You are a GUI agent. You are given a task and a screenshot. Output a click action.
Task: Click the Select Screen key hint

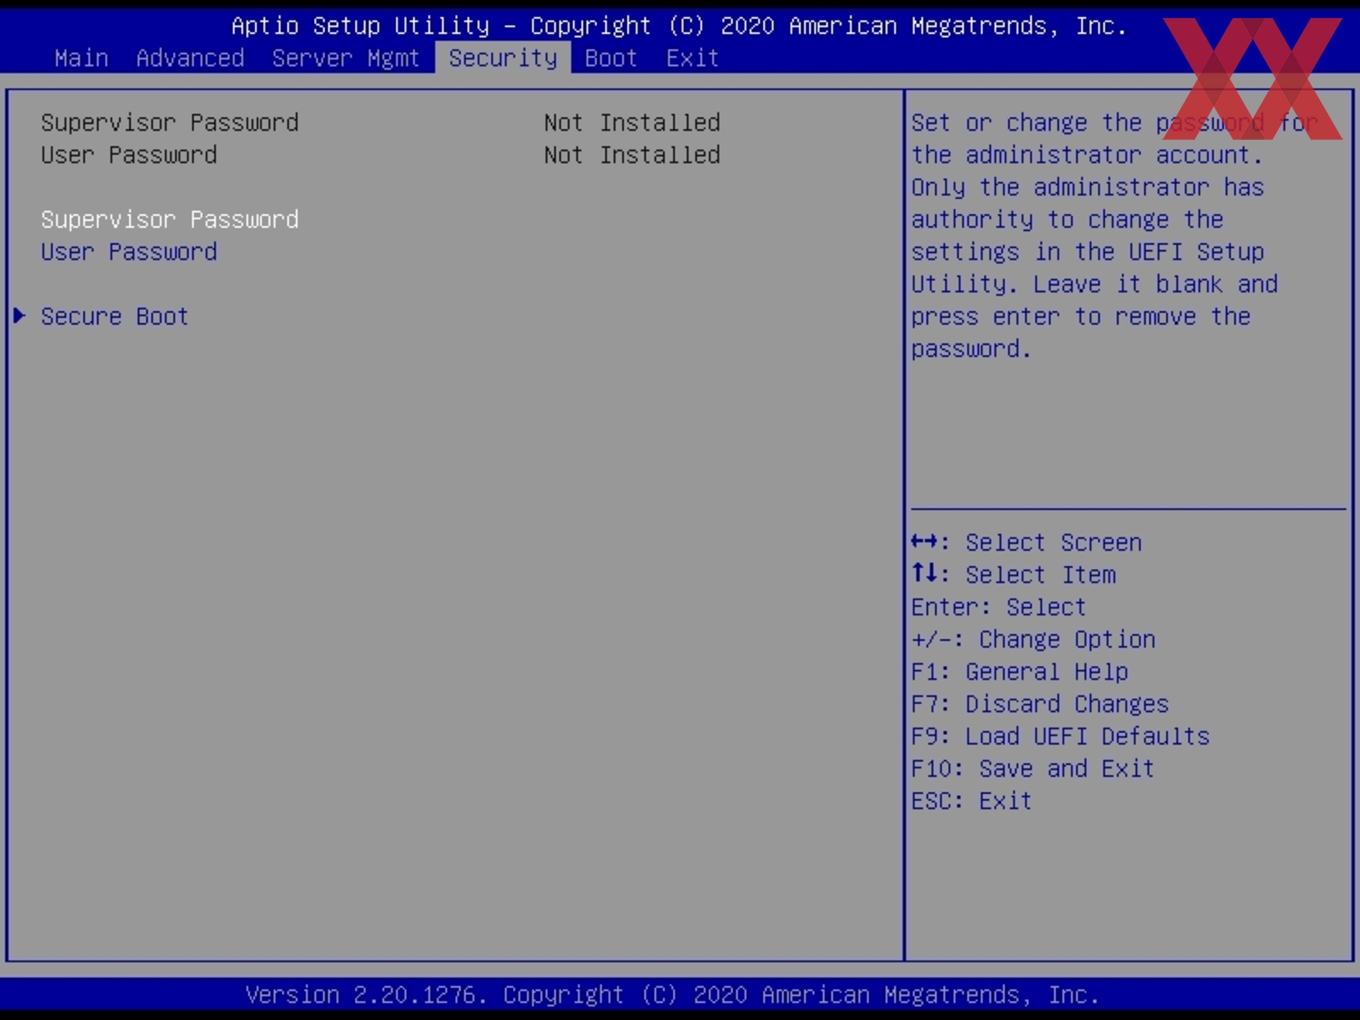[x=1026, y=542]
